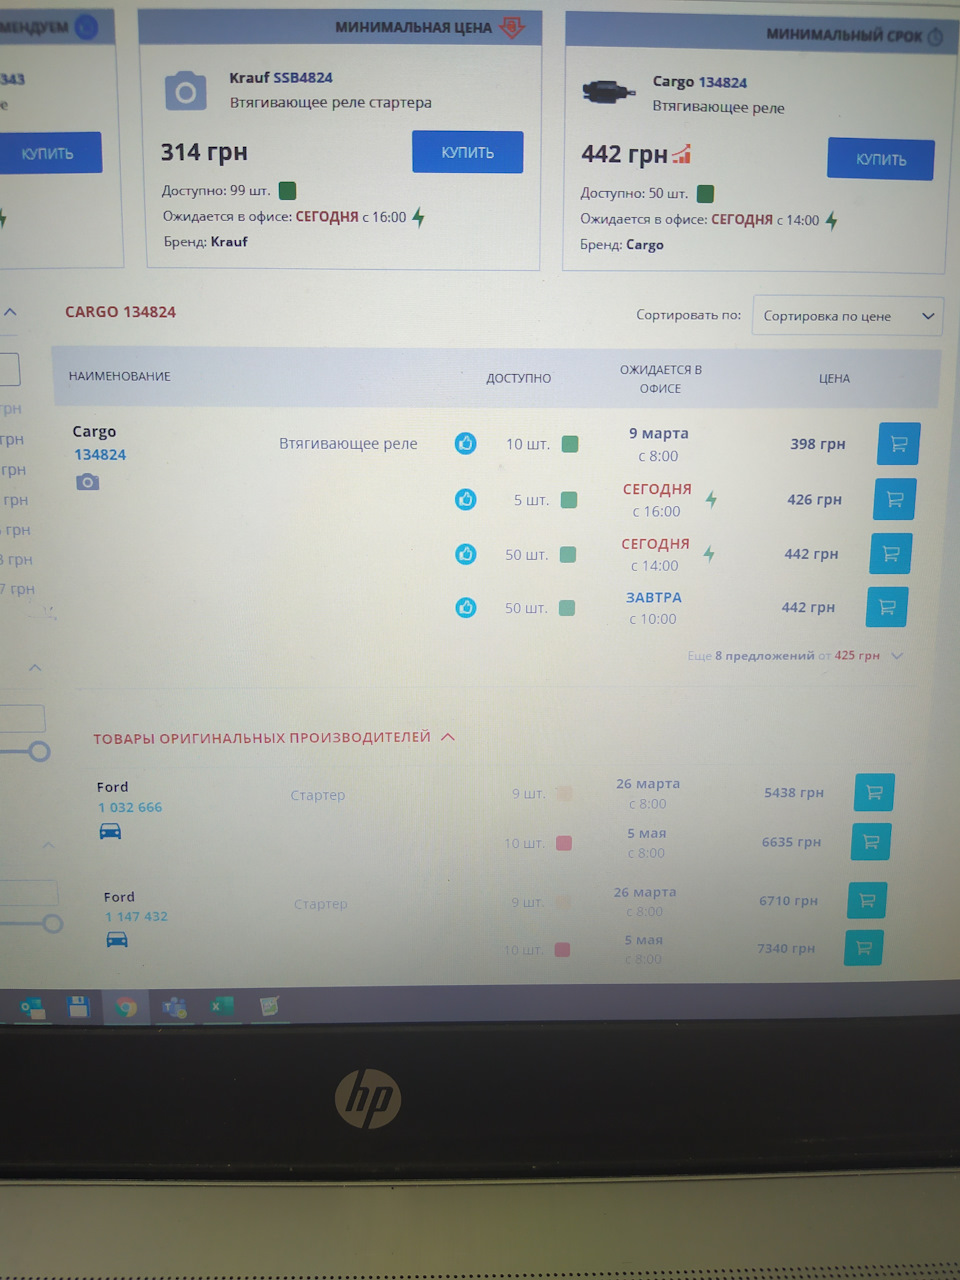The width and height of the screenshot is (960, 1280).
Task: Click thumbs-up icon in 5 шт. row
Action: tap(465, 499)
